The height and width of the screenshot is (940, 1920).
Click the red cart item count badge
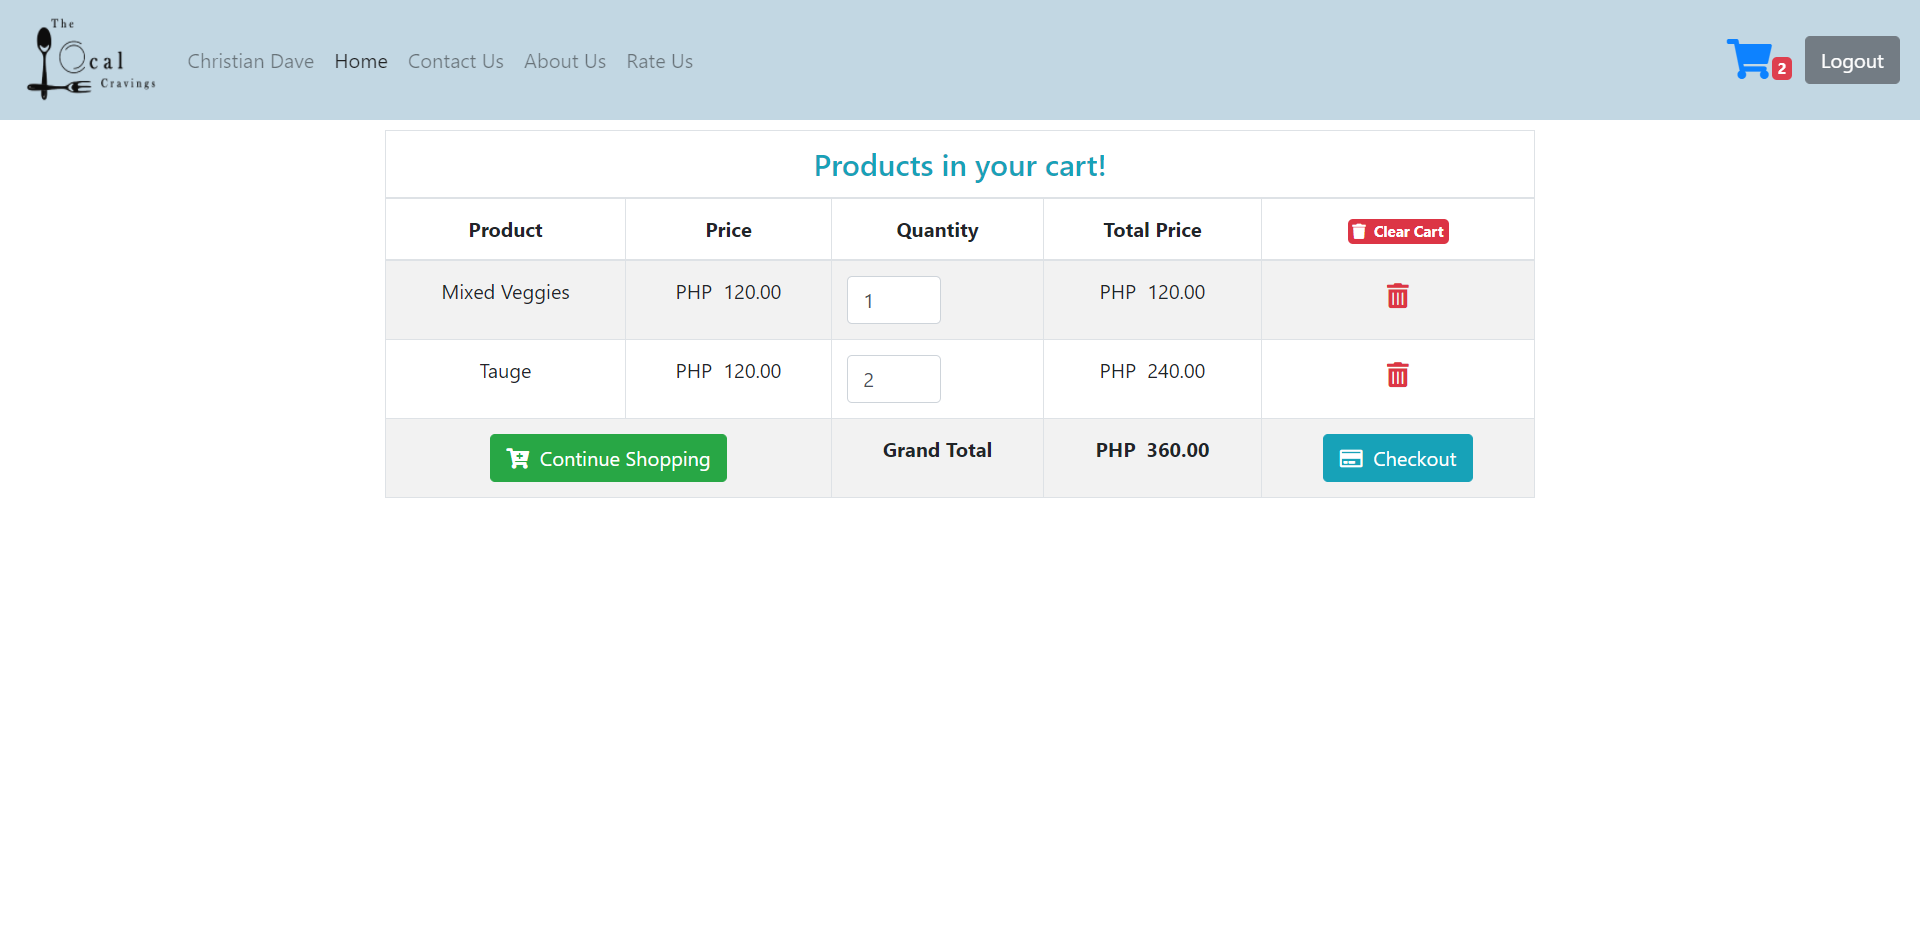[1781, 69]
